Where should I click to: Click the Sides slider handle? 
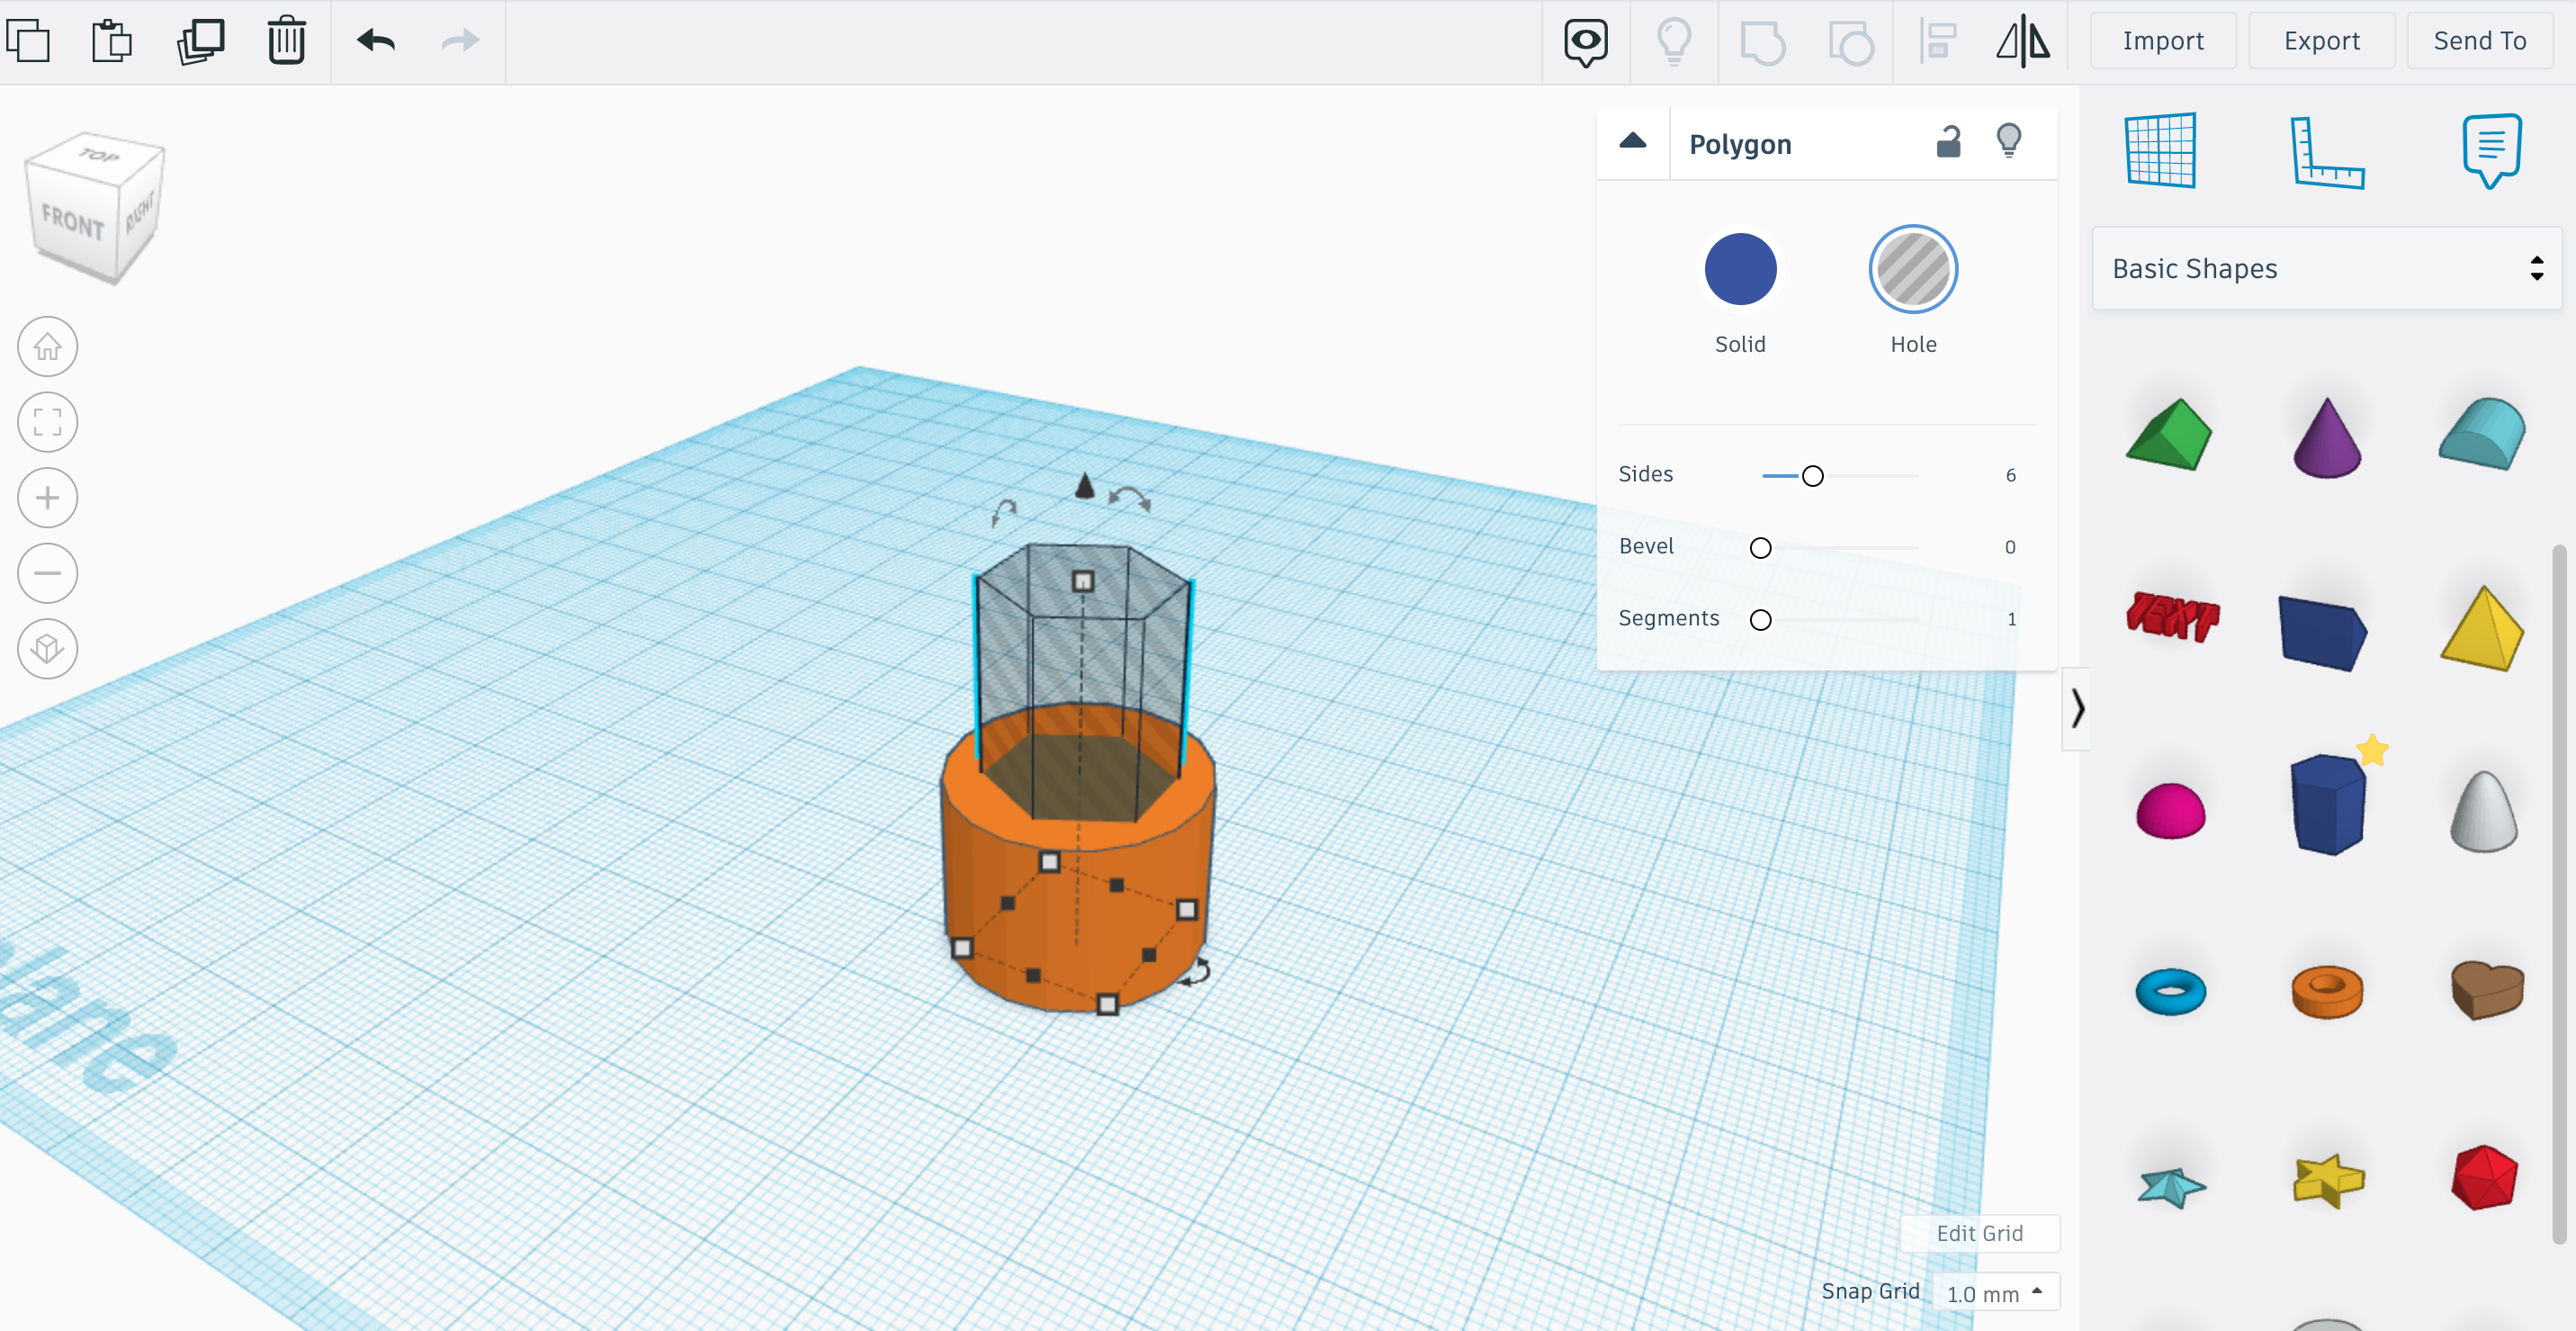1812,476
